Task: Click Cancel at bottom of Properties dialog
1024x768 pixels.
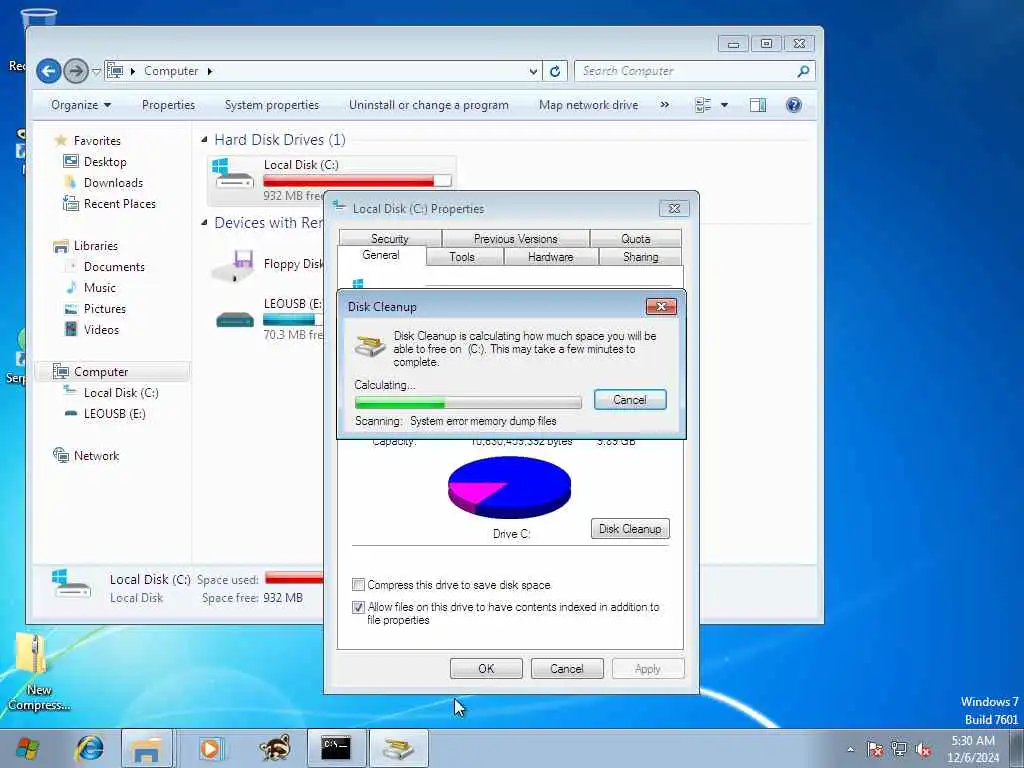Action: coord(567,669)
